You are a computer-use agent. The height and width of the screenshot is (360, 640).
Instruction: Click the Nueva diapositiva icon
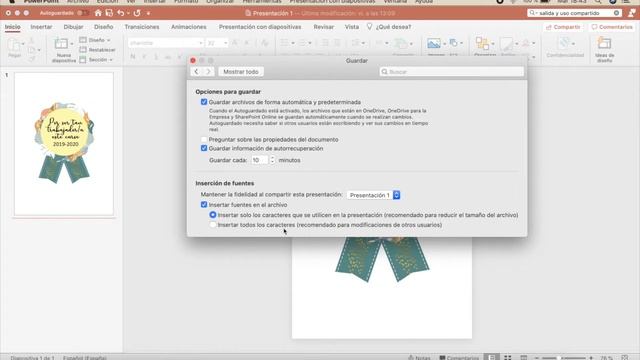(61, 43)
